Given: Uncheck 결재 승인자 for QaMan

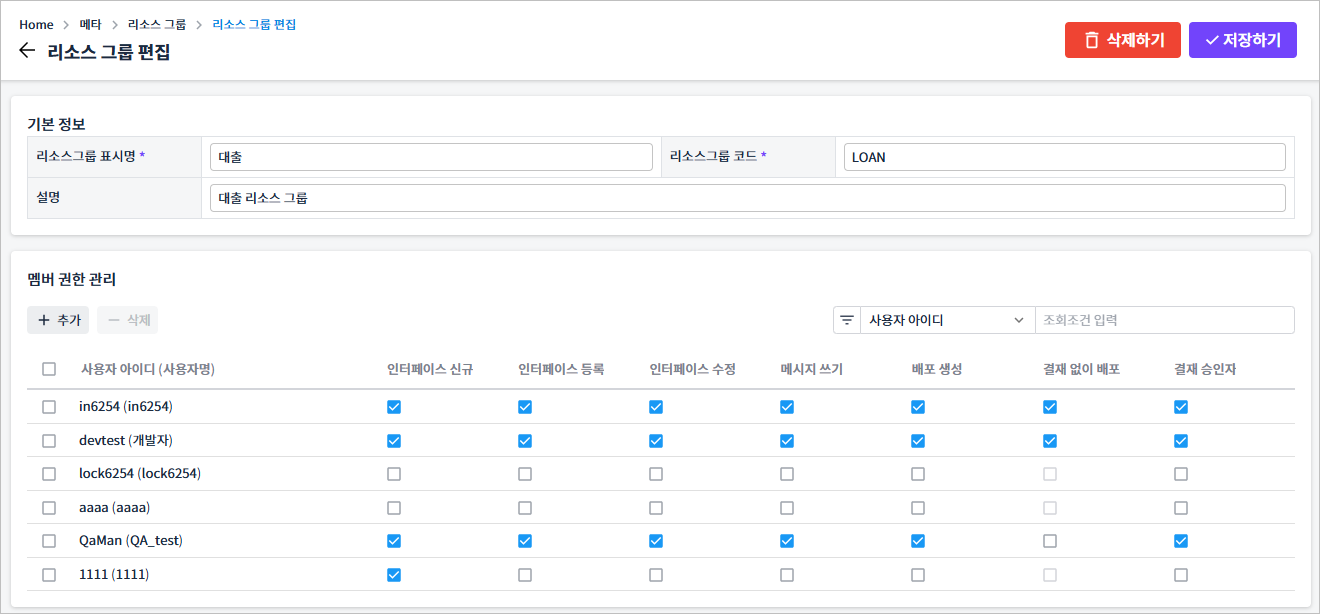Looking at the screenshot, I should 1181,541.
